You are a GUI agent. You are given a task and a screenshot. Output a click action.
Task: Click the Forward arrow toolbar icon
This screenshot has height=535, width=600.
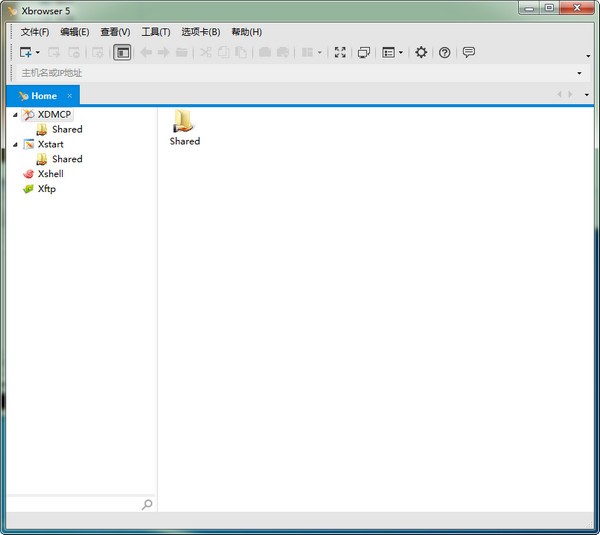(163, 52)
